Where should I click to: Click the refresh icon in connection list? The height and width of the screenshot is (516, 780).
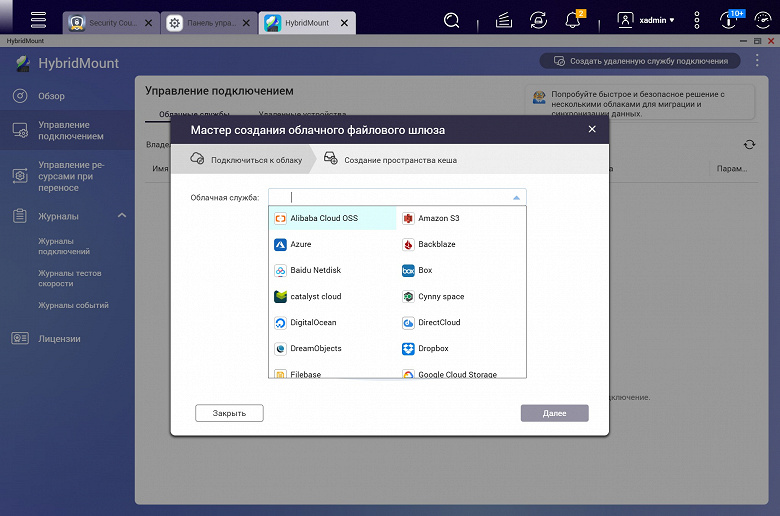pos(749,145)
